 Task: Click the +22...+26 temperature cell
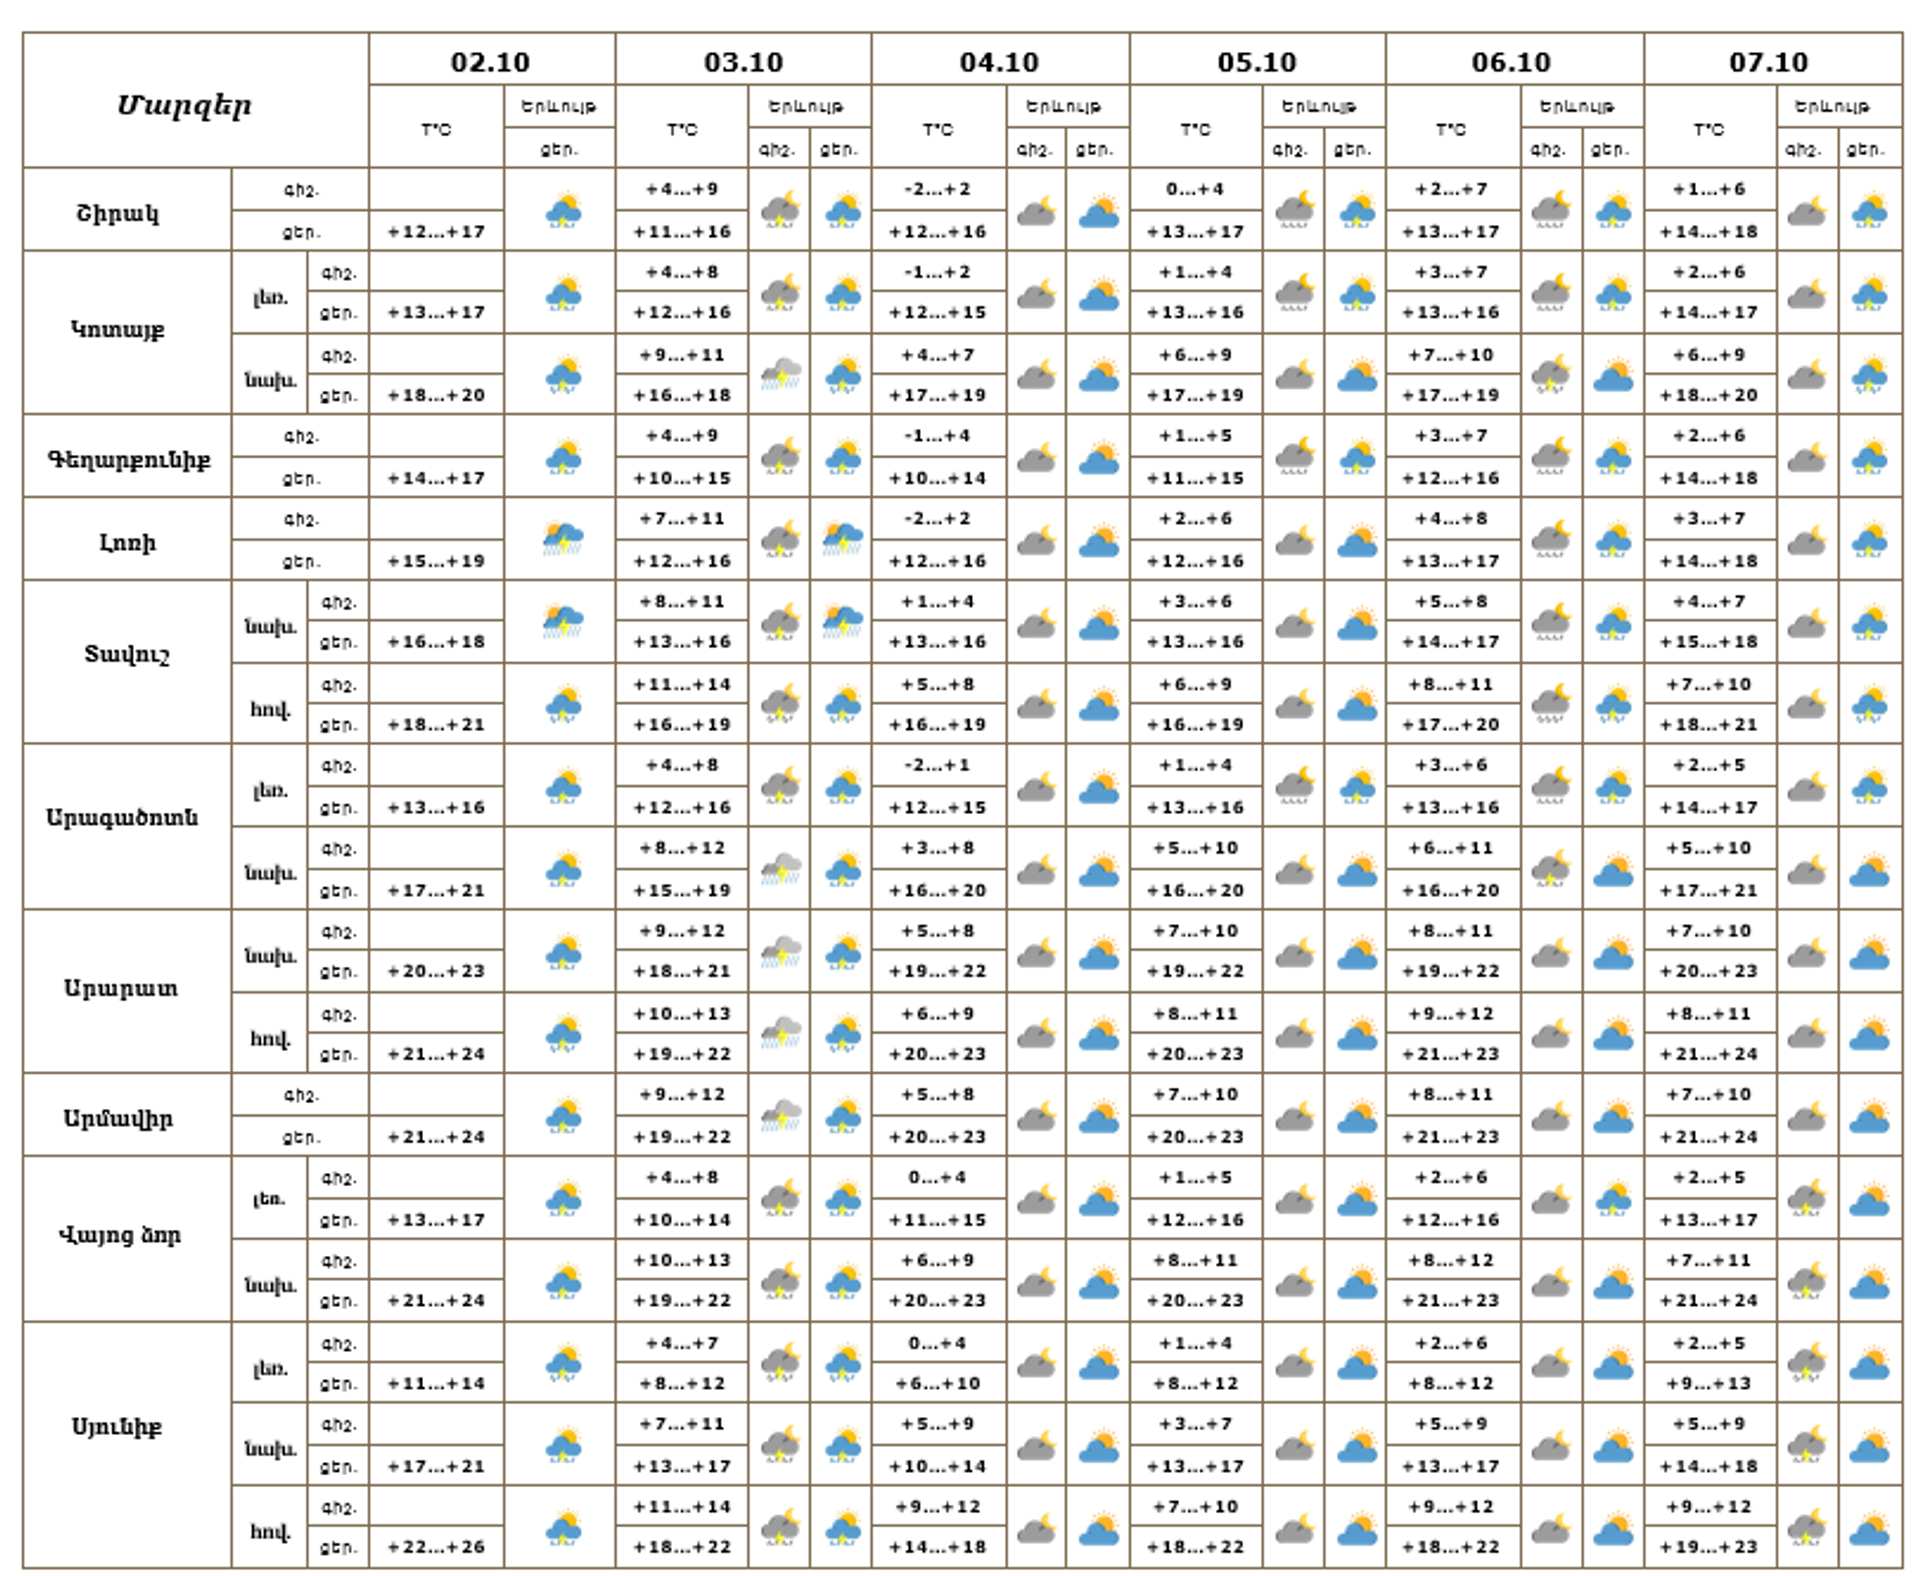[436, 1547]
